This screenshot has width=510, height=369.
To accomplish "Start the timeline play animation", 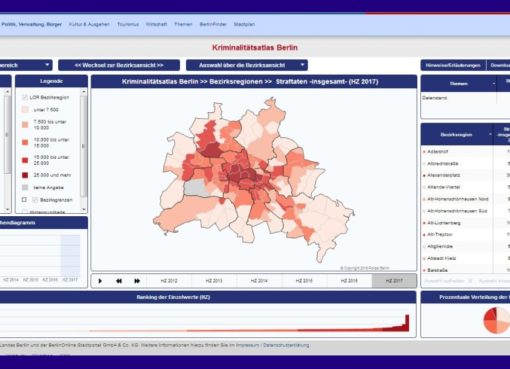I will (x=100, y=281).
